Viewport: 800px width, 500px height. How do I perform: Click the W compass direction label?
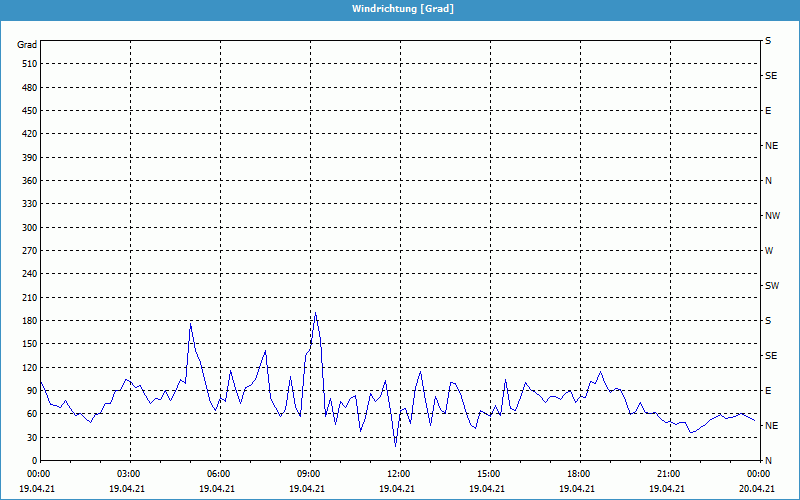[769, 251]
